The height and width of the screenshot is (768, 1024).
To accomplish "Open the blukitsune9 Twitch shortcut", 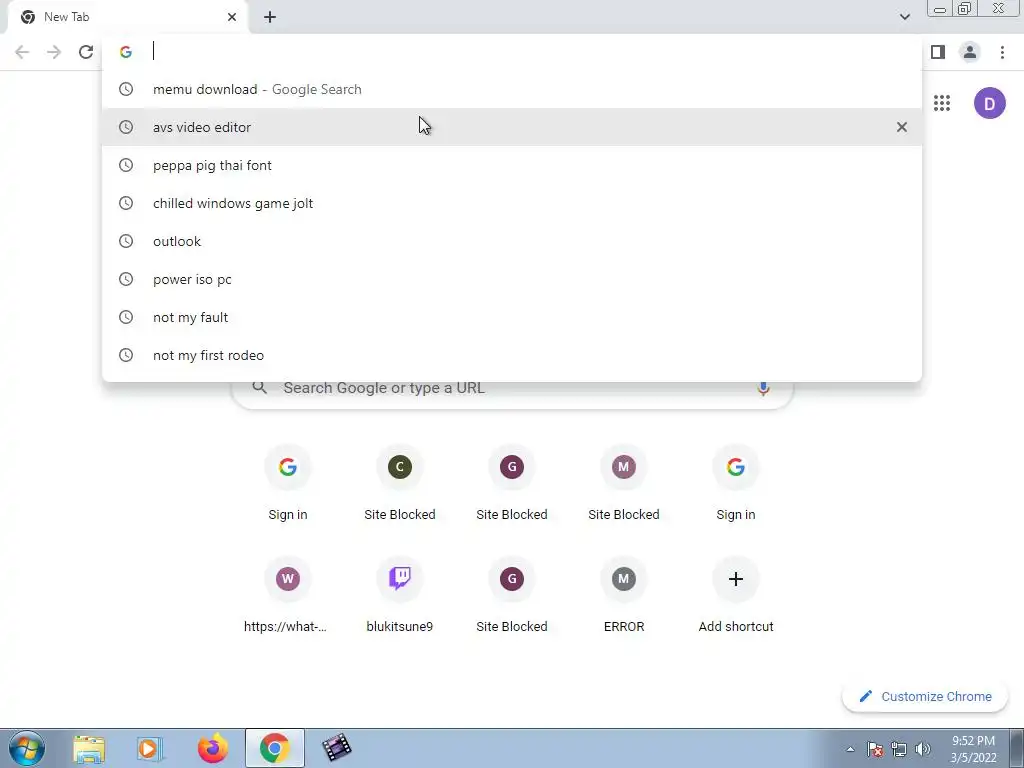I will coord(400,596).
